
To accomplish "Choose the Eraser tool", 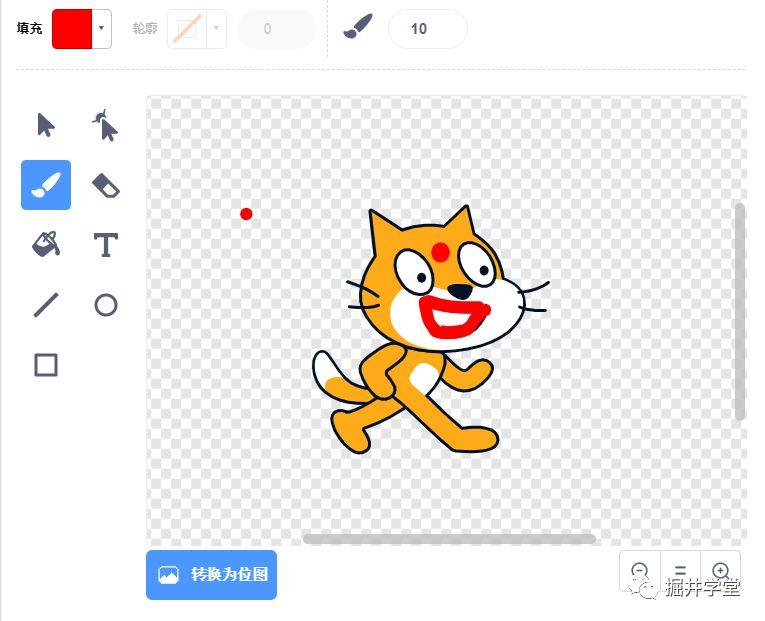I will (x=106, y=185).
